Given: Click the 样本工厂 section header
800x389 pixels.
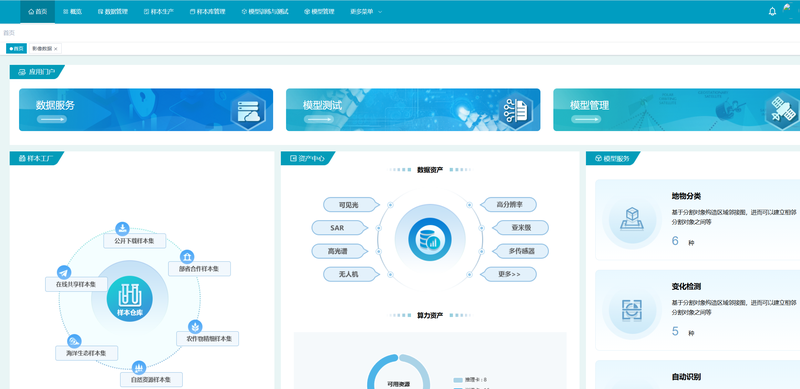Looking at the screenshot, I should point(37,158).
